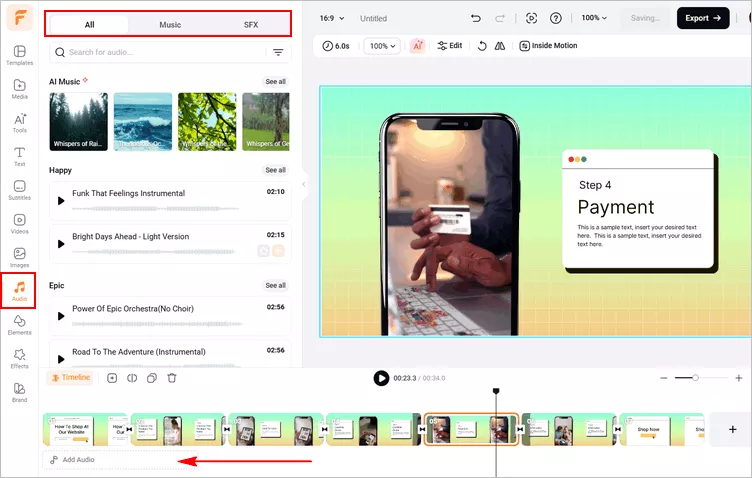Open the Videos sidebar panel
Screen dimensions: 752x478
click(x=20, y=224)
